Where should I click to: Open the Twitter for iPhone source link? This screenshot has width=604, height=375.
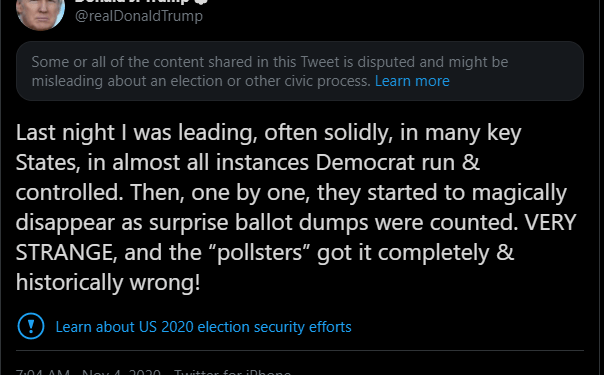pos(232,372)
